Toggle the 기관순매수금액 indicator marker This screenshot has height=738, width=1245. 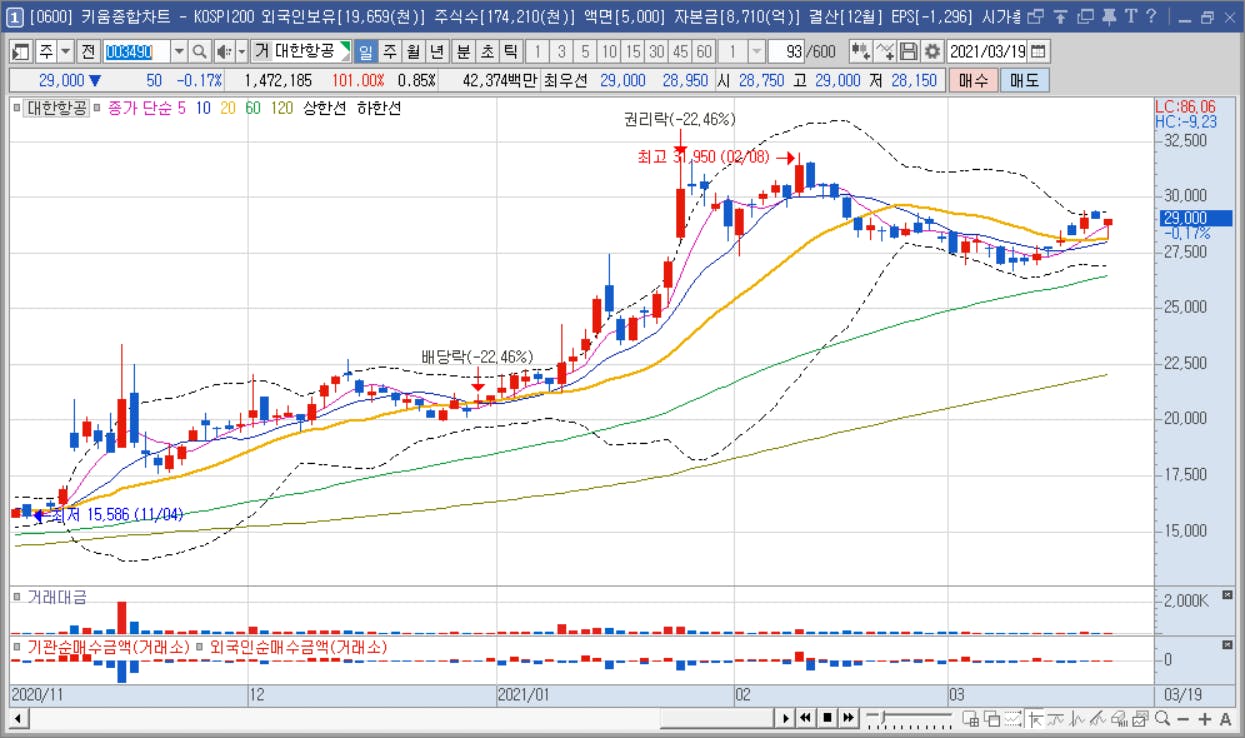pos(17,647)
